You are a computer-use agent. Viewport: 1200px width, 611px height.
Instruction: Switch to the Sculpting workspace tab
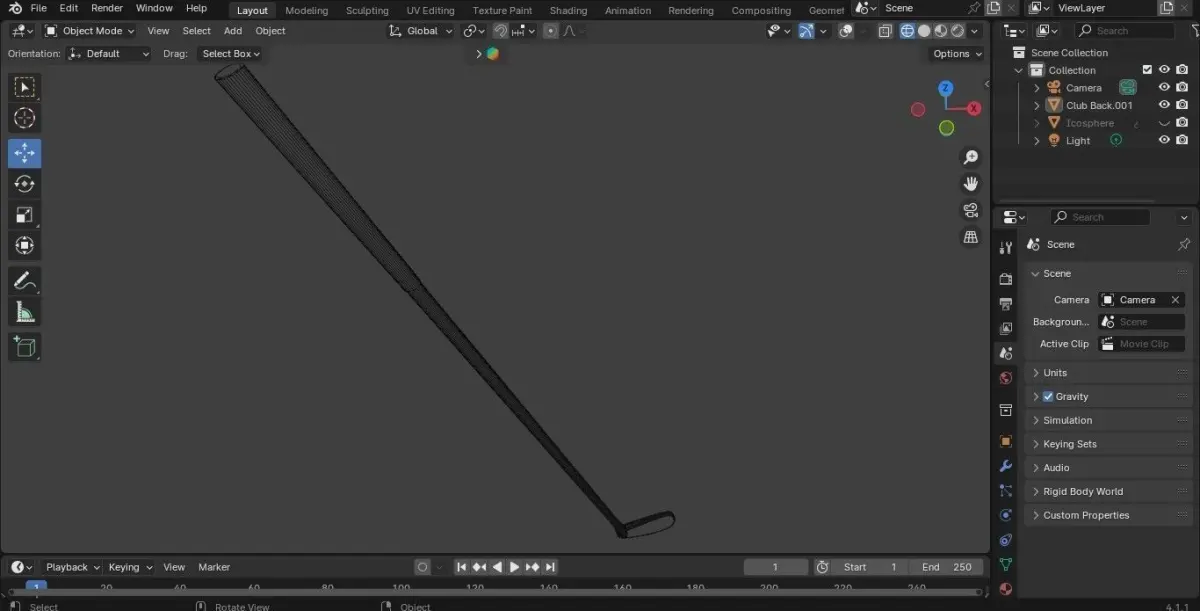click(x=367, y=10)
